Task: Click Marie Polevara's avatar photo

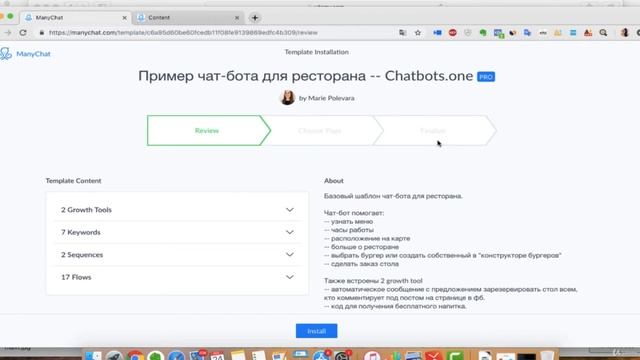Action: [287, 98]
